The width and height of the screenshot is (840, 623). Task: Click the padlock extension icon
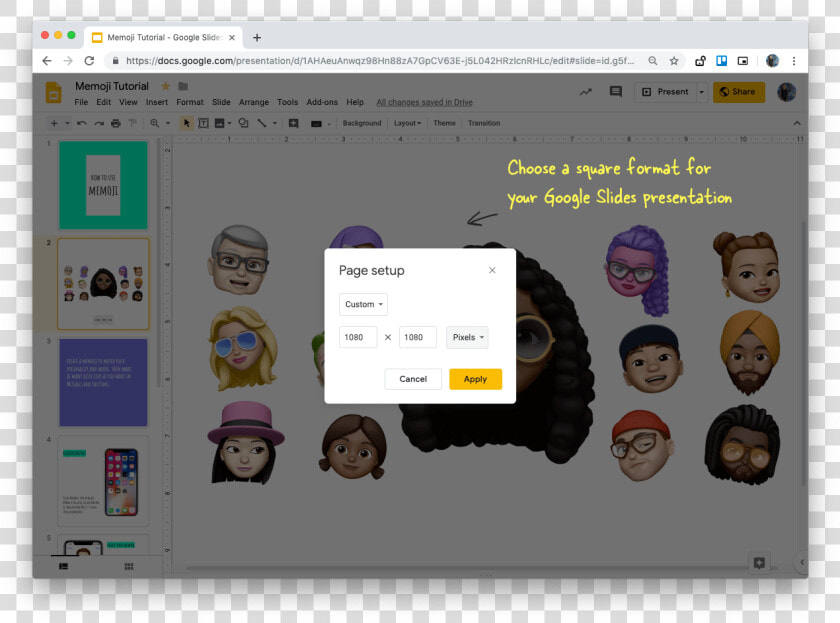click(x=700, y=61)
